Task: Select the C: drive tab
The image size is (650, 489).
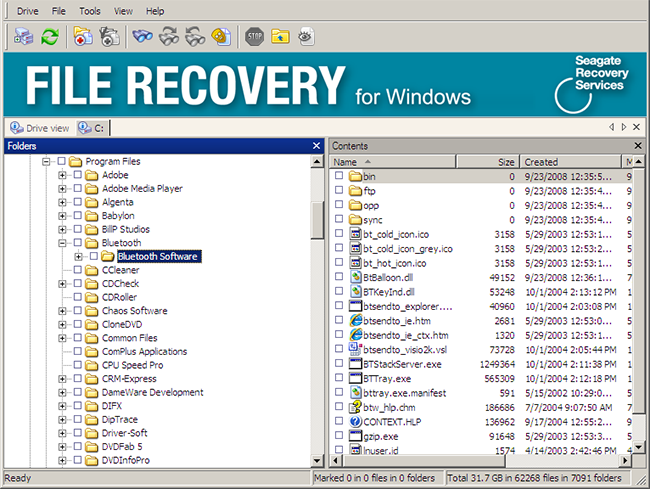Action: 92,128
